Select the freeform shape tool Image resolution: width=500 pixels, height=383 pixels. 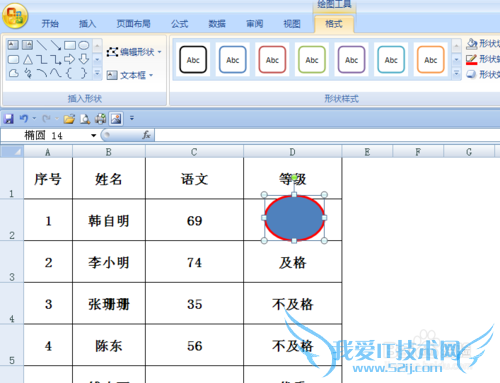13,73
